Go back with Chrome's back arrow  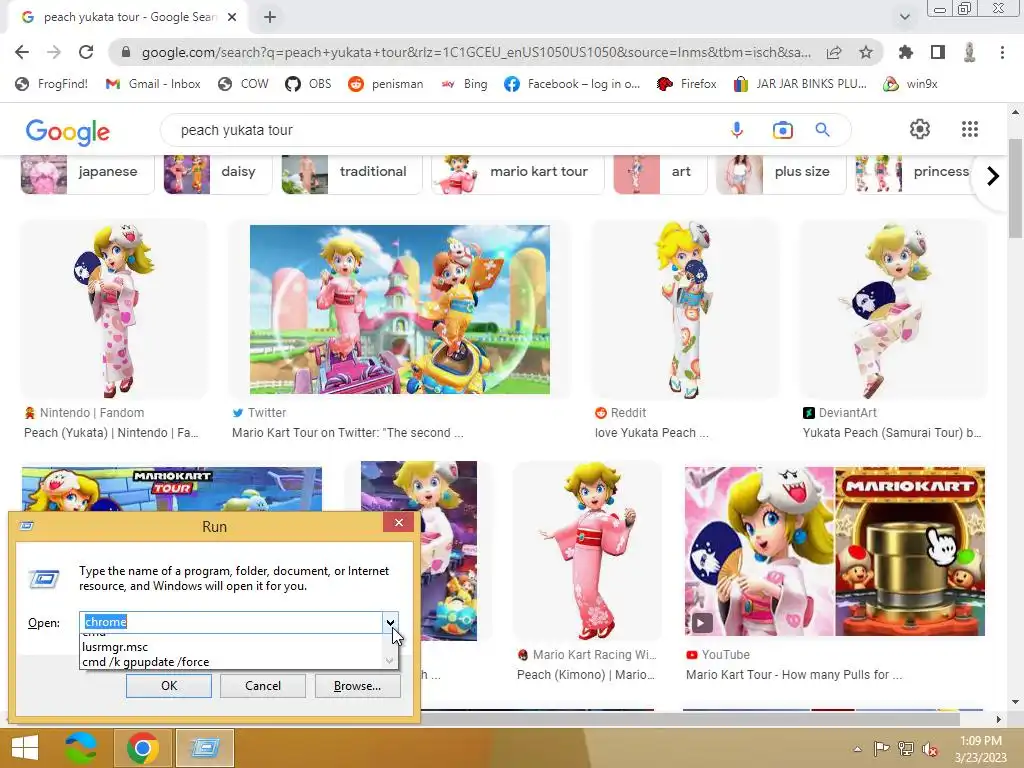tap(22, 52)
